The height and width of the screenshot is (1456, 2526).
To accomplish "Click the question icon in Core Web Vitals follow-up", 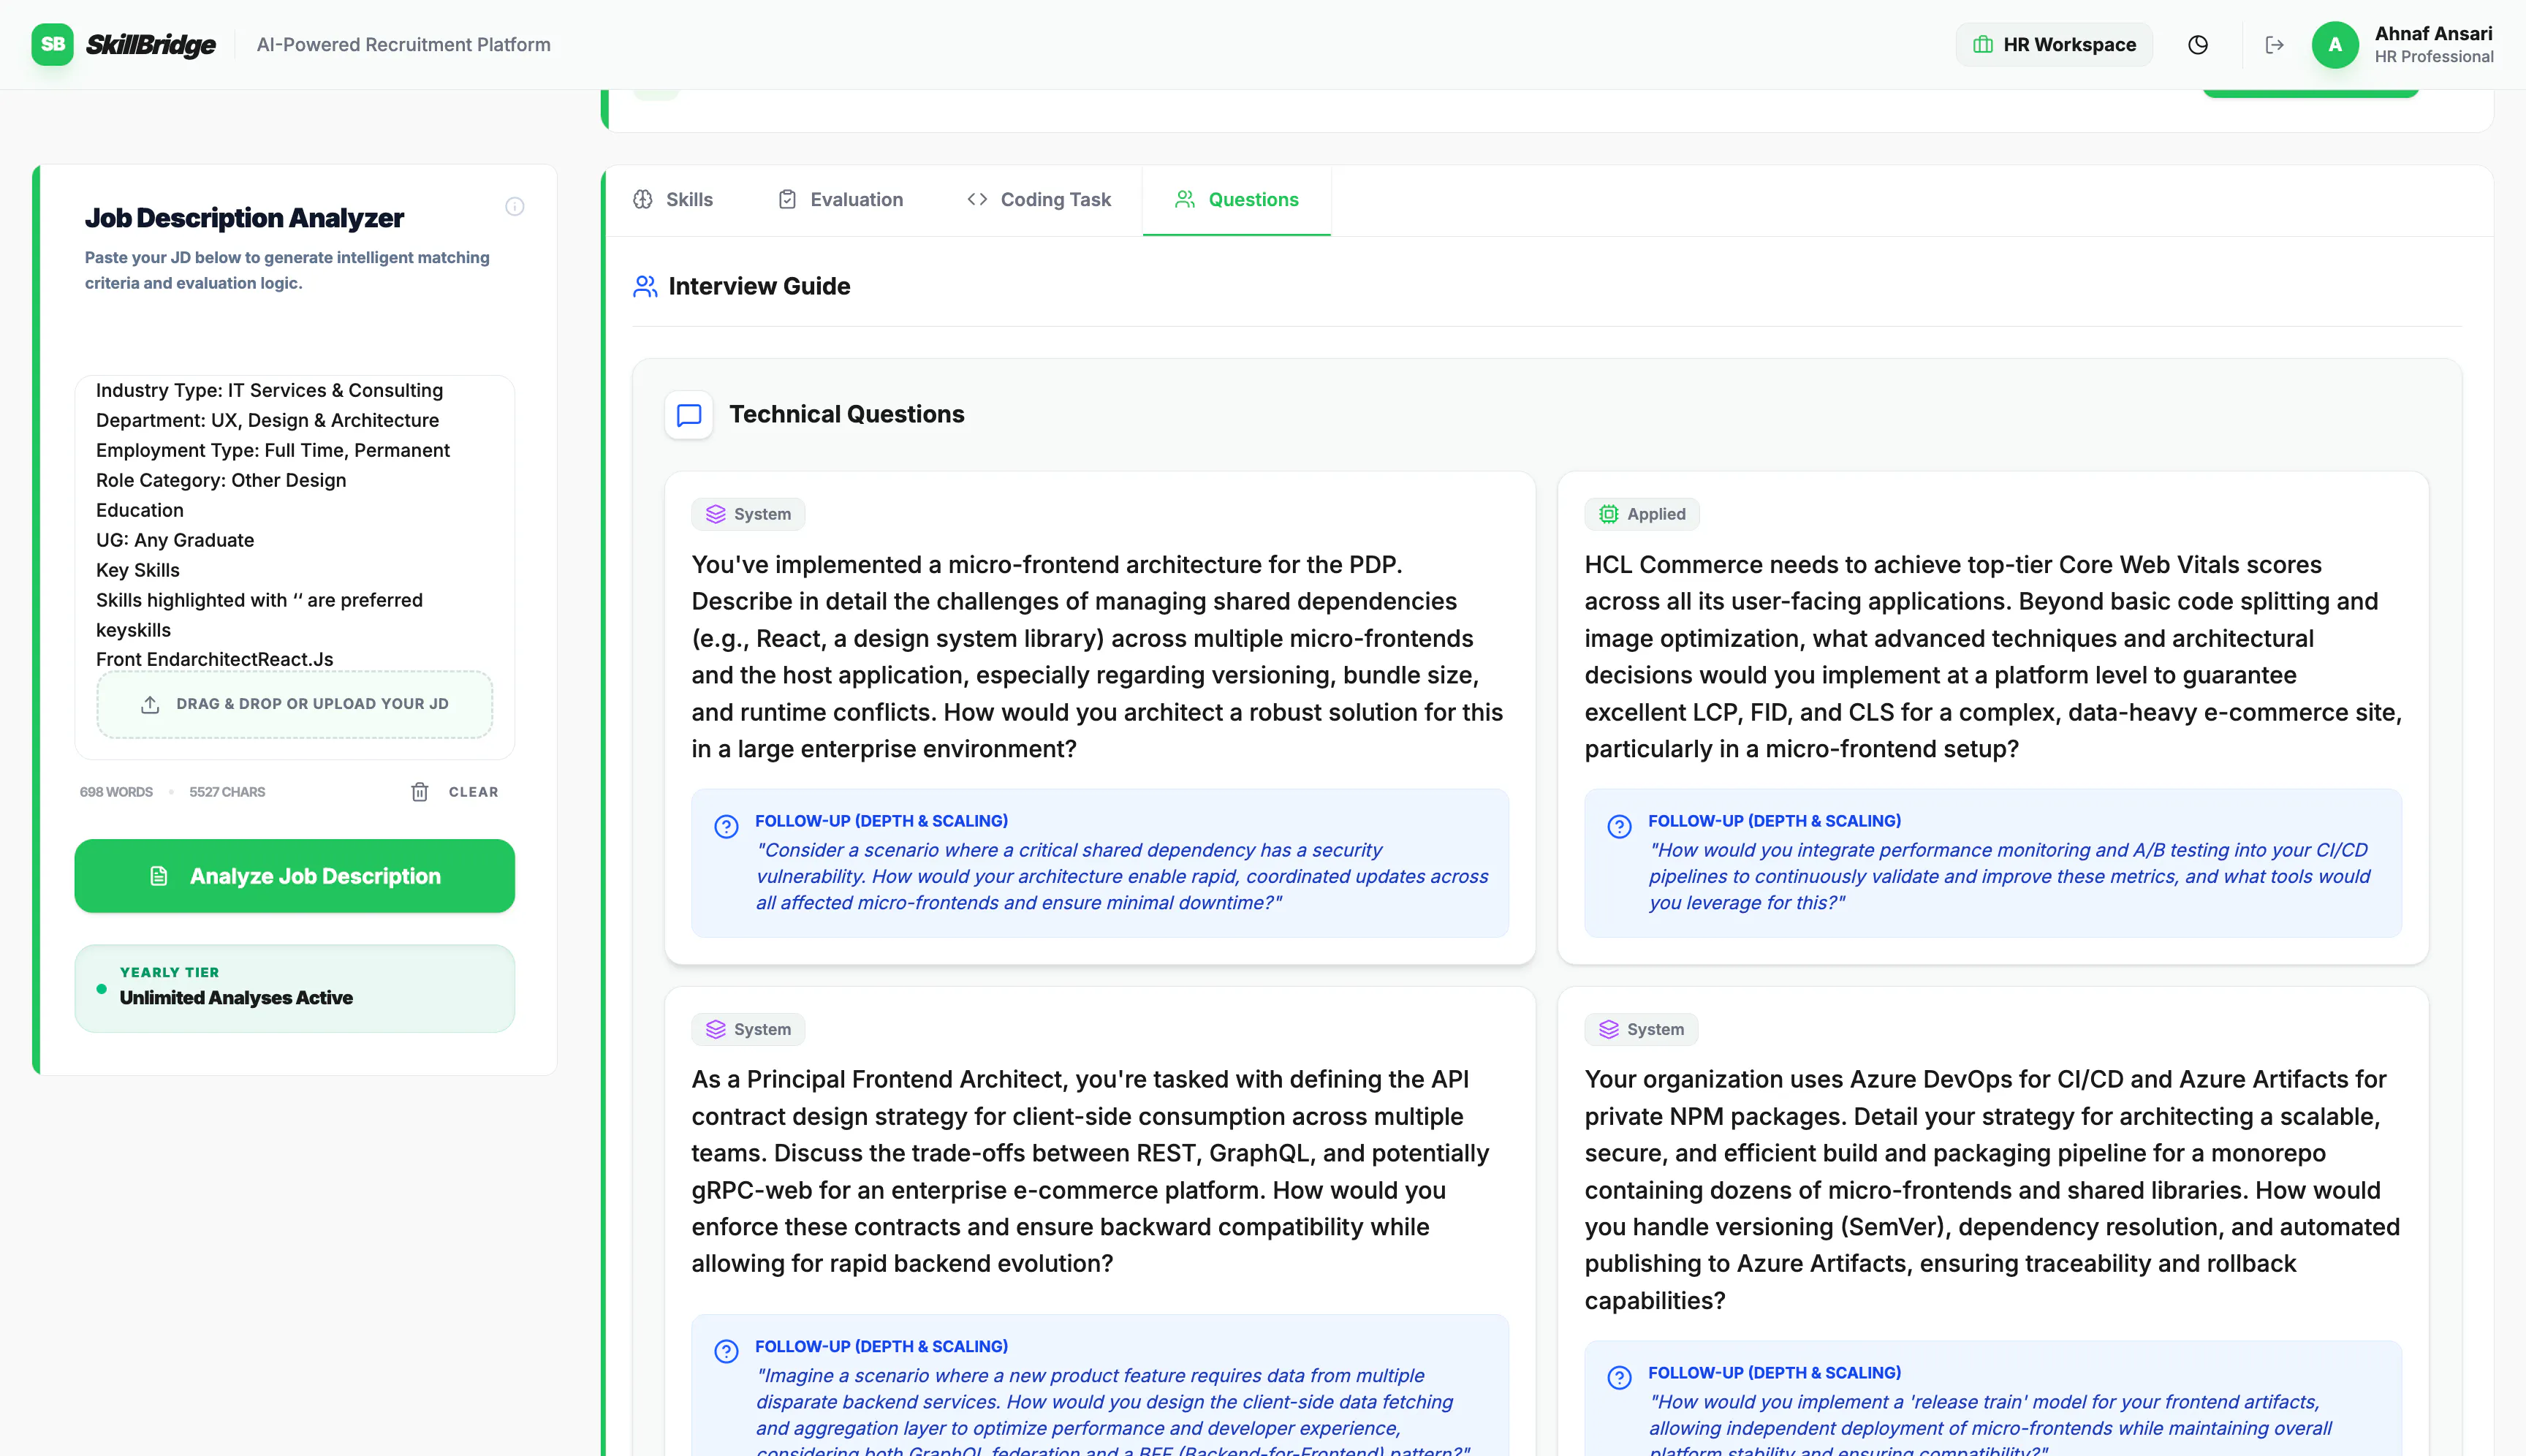I will tap(1619, 827).
